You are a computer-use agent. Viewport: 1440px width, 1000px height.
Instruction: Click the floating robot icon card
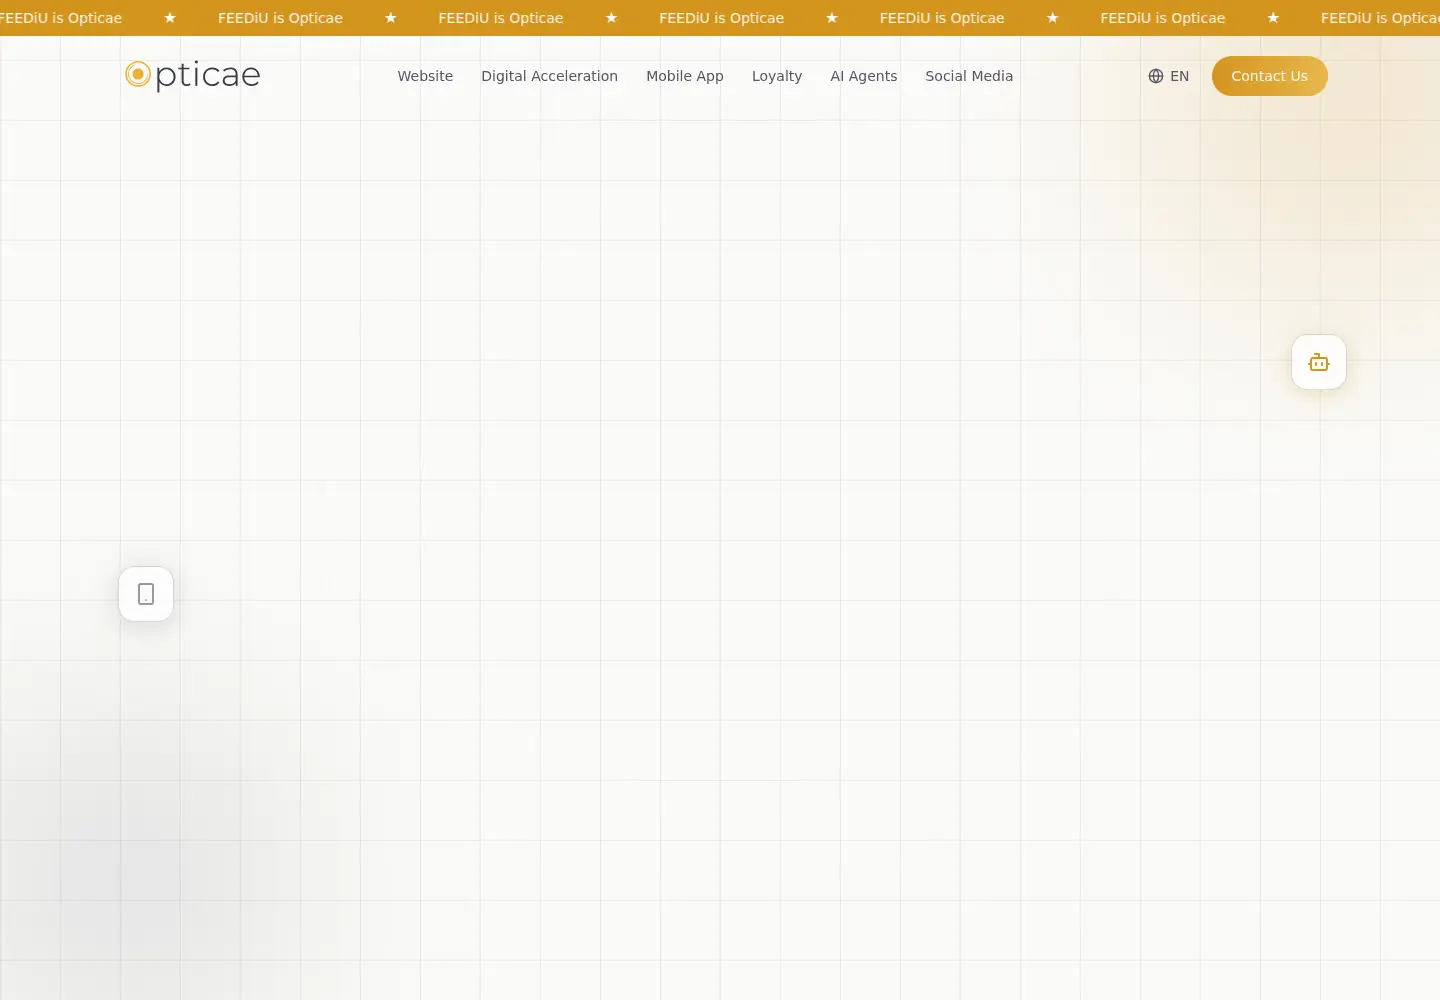[x=1319, y=362]
